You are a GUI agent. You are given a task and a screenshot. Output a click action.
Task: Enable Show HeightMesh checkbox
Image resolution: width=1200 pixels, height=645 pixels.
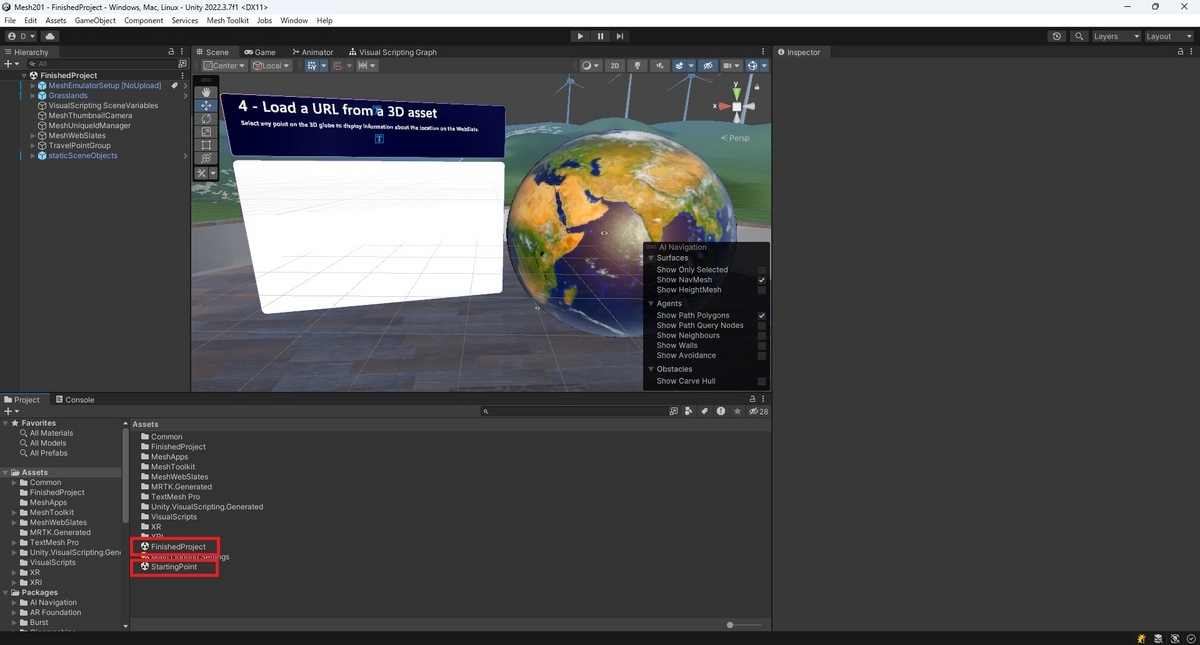tap(762, 290)
